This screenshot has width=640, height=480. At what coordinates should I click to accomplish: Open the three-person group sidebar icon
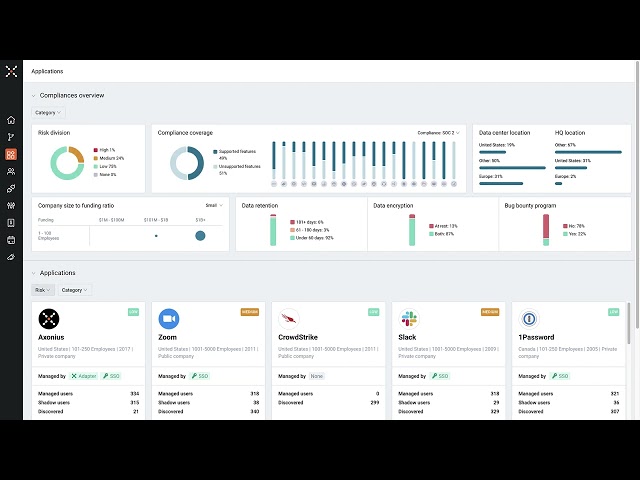[x=11, y=206]
